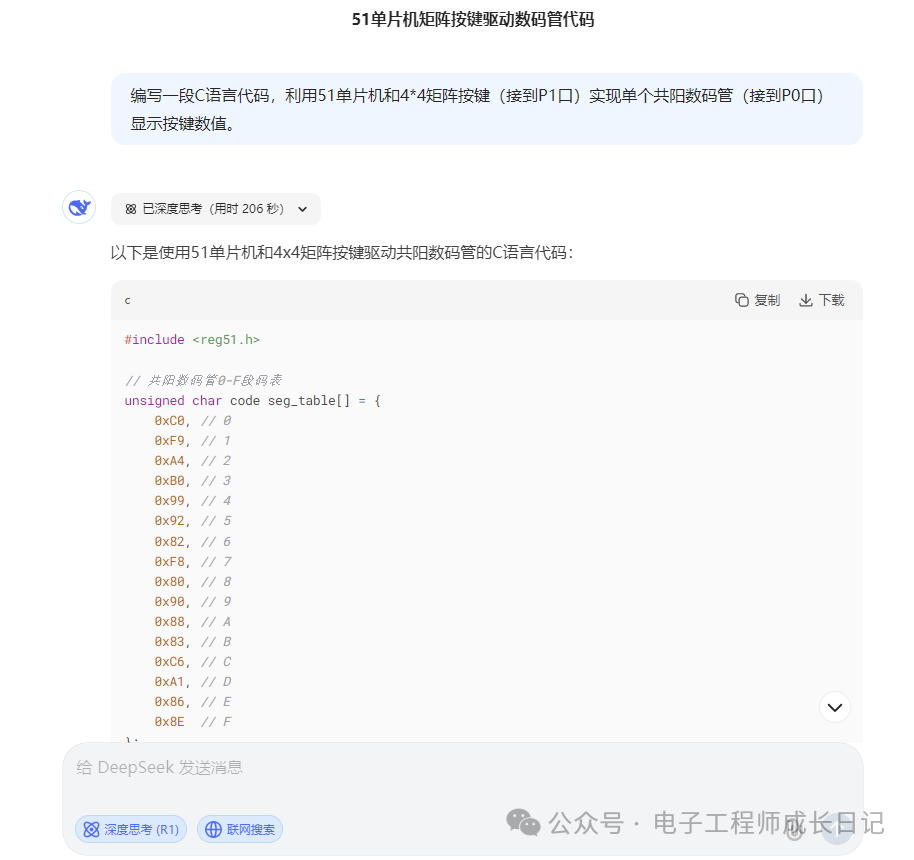The image size is (914, 860).
Task: Expand the 已深度思考 thinking details chevron
Action: pos(303,209)
